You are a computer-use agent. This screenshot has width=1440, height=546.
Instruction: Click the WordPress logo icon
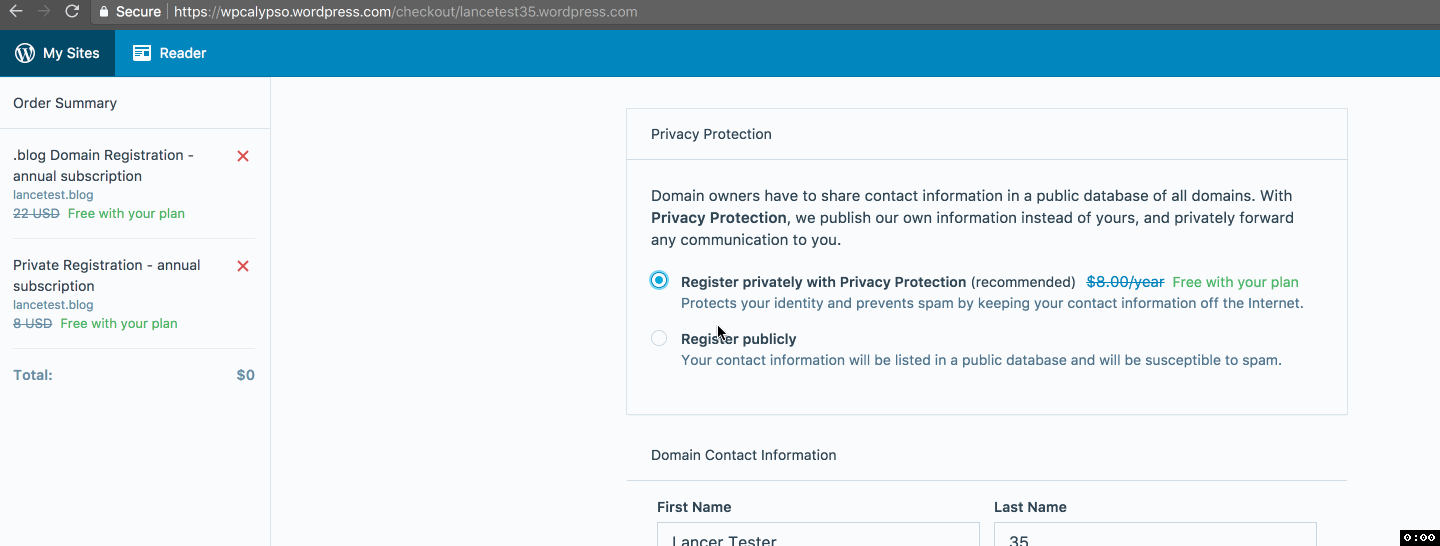(25, 53)
